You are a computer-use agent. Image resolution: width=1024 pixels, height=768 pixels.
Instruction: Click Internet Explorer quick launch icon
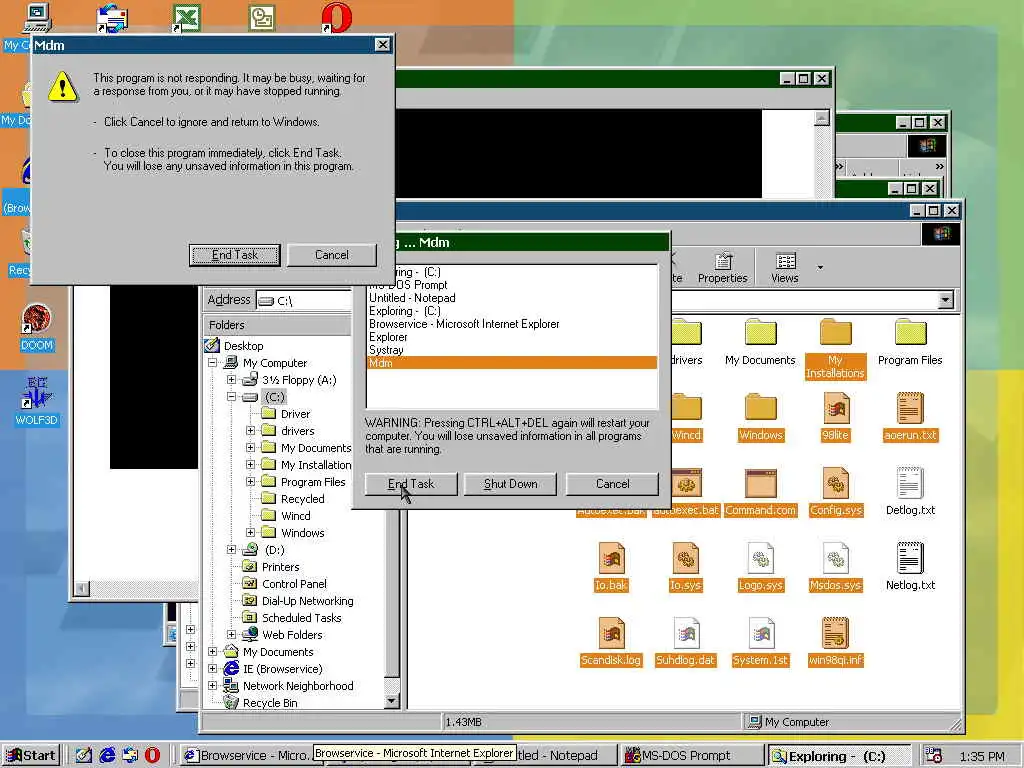107,756
